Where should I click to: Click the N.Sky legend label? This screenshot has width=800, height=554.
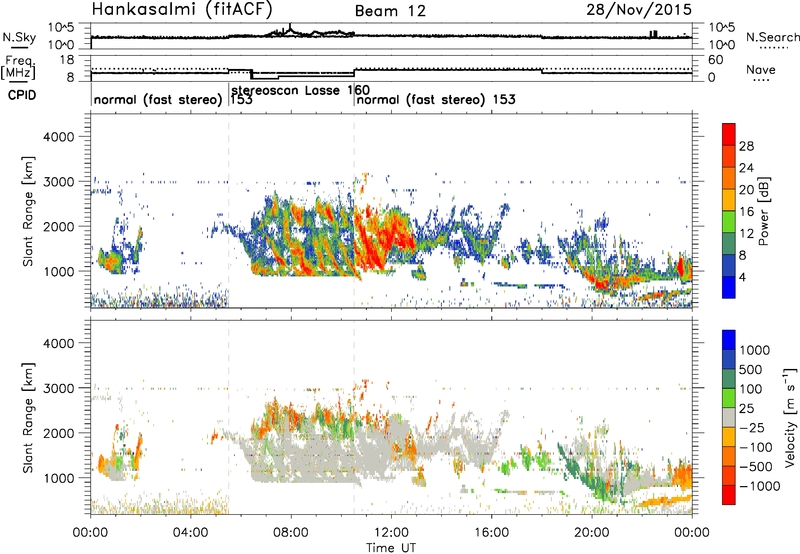click(19, 37)
